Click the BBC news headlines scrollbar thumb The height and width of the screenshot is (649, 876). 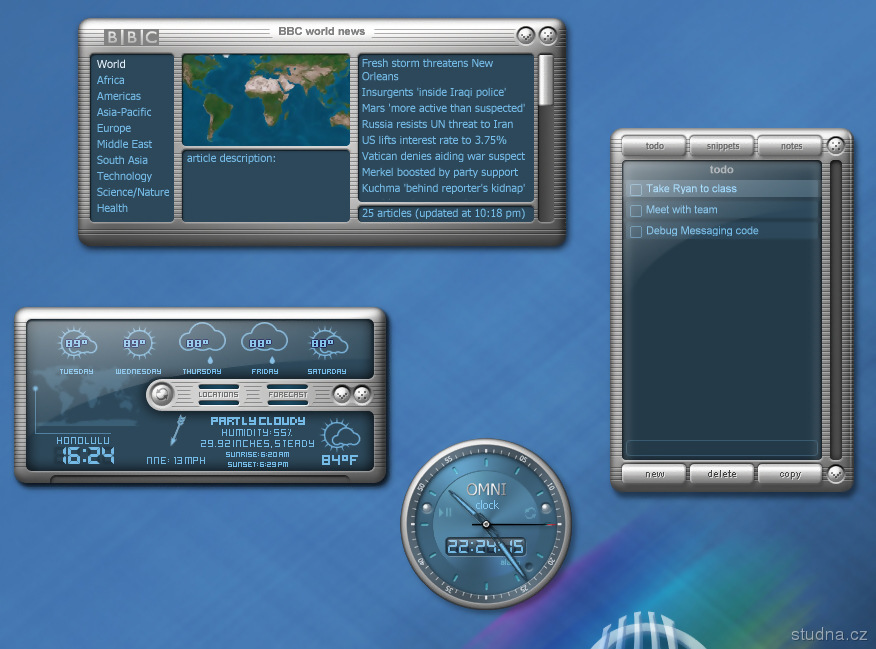546,80
